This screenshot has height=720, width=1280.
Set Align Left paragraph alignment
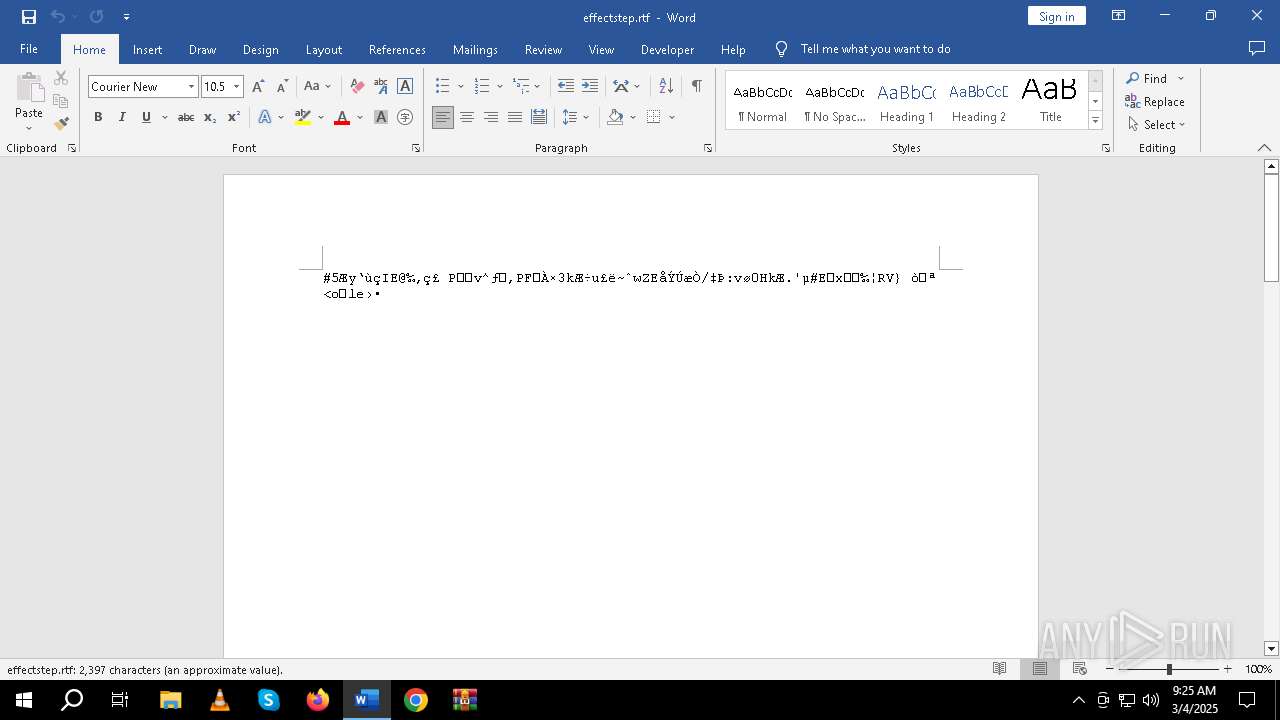point(443,117)
